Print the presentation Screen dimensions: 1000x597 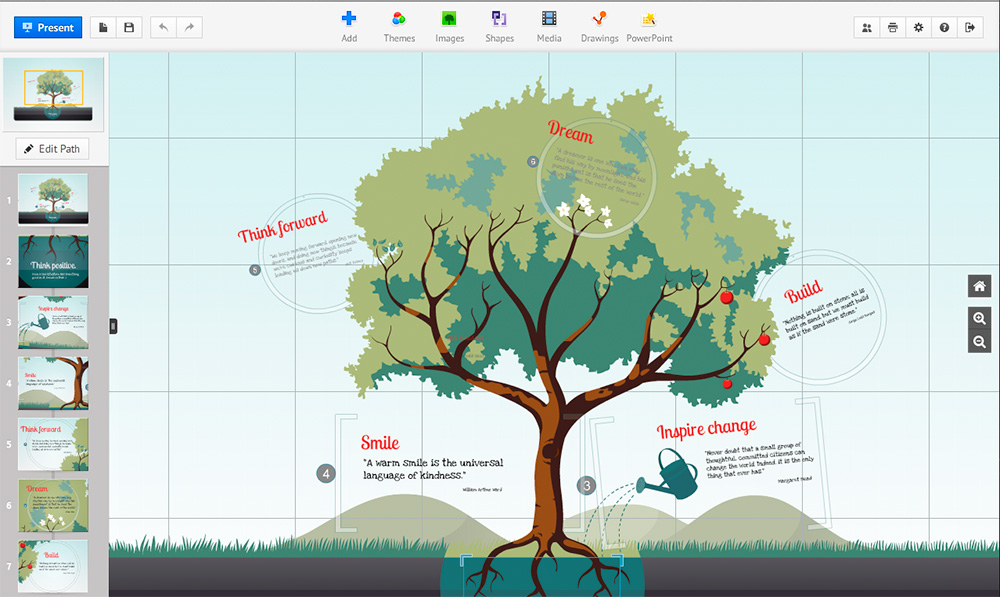(x=893, y=28)
